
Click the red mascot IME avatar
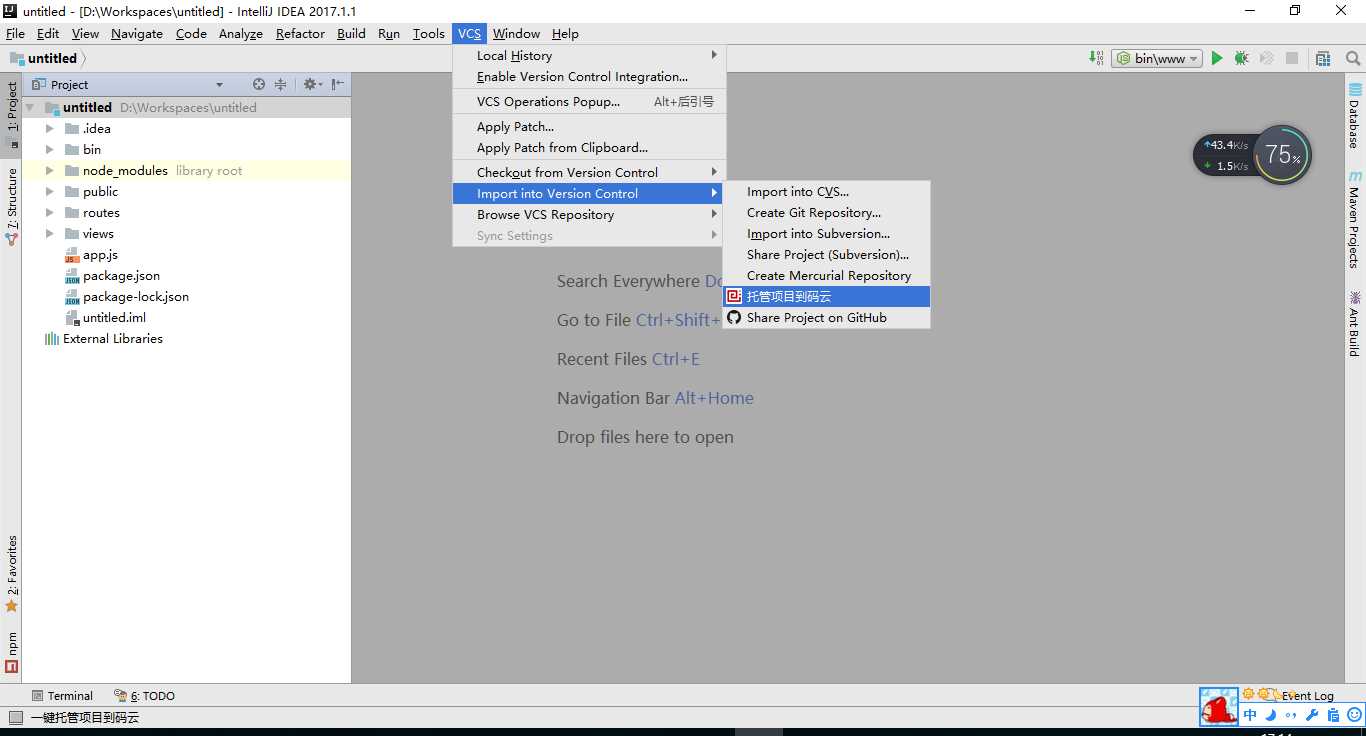(1219, 707)
